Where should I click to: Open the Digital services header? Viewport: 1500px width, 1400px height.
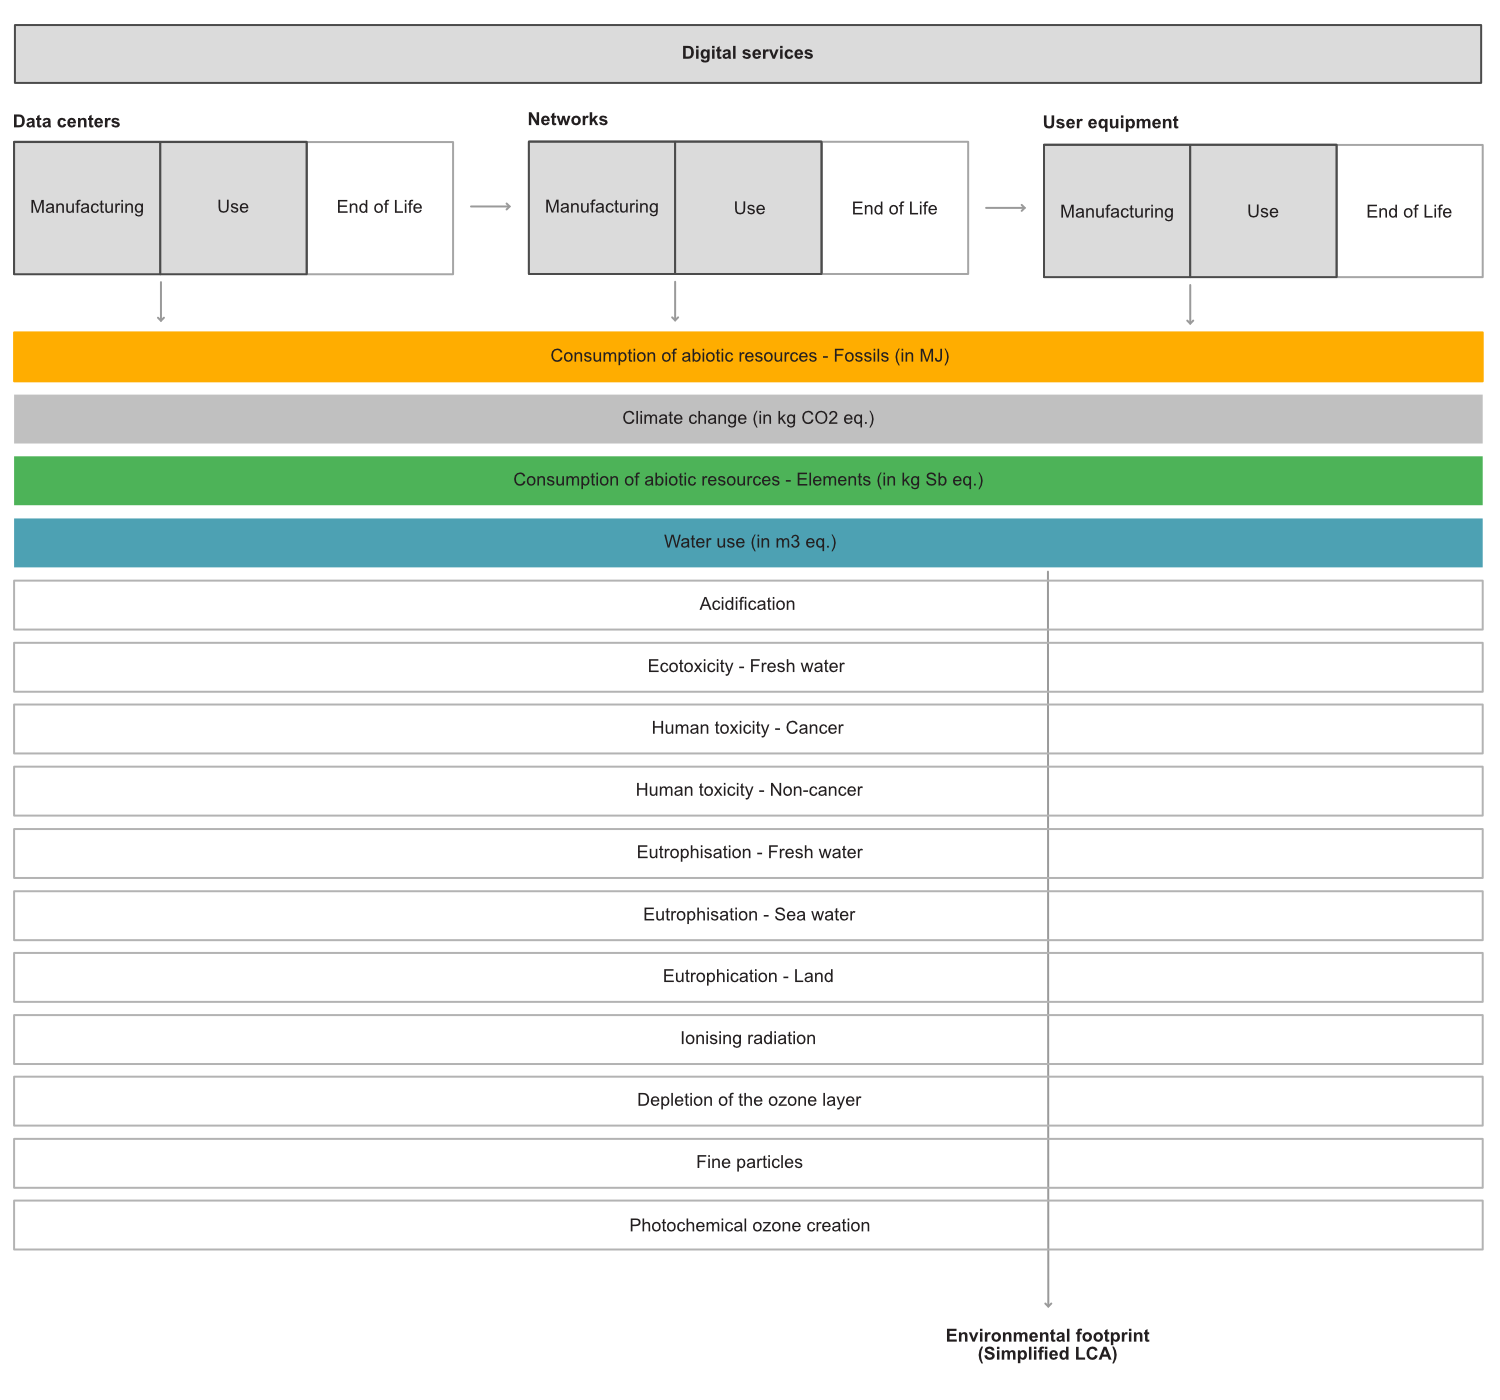tap(747, 53)
